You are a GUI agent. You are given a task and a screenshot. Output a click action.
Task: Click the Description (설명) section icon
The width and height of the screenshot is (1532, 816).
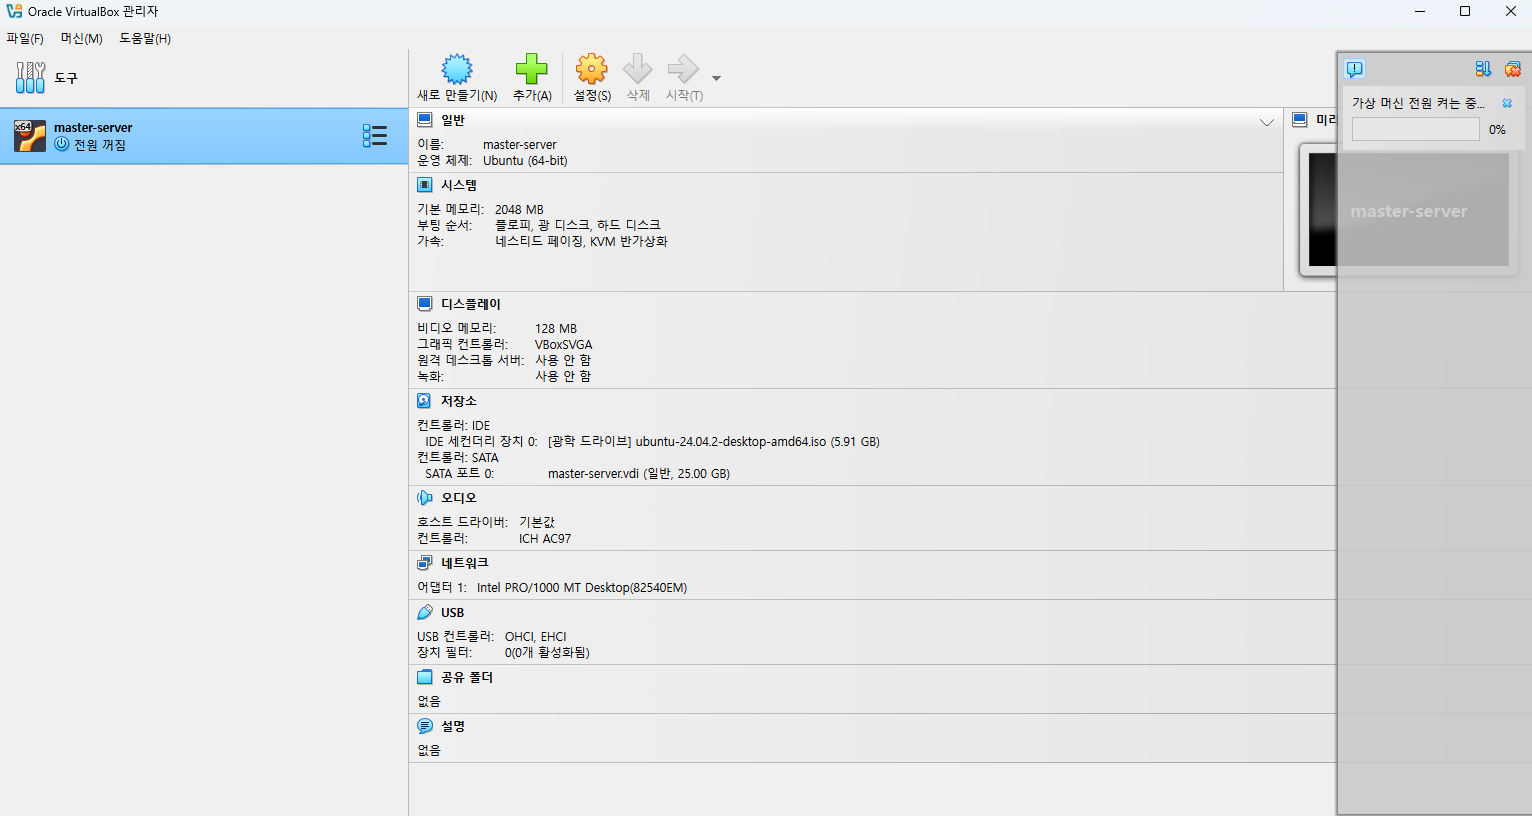425,726
